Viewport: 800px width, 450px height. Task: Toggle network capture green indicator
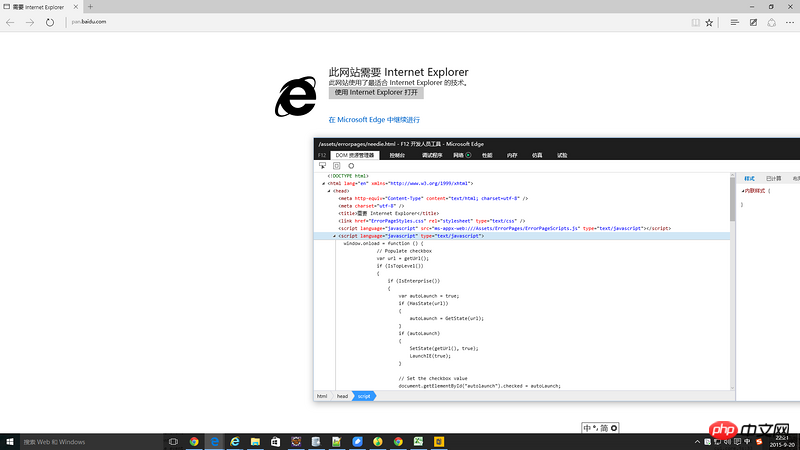tap(468, 155)
